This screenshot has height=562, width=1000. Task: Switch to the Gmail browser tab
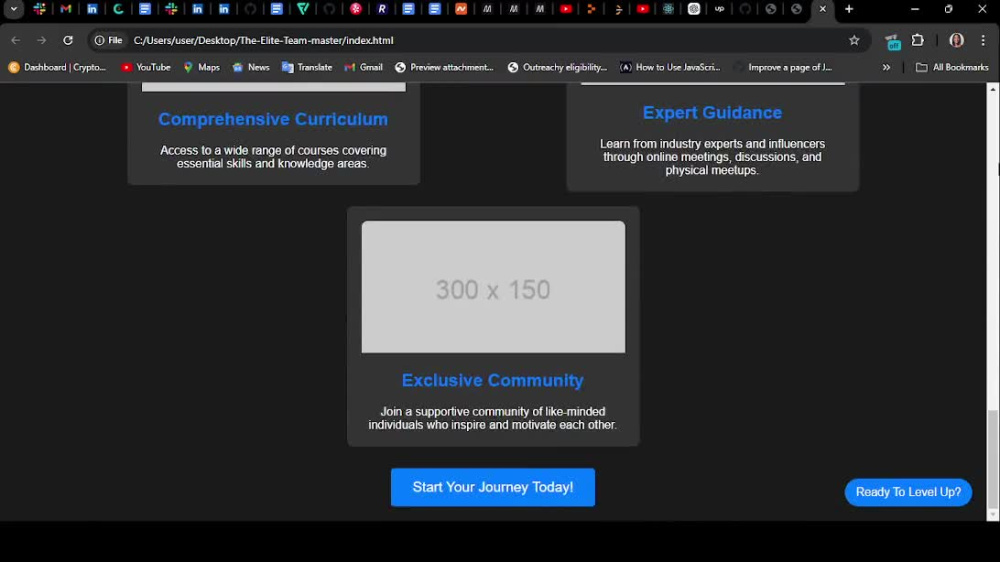[66, 9]
